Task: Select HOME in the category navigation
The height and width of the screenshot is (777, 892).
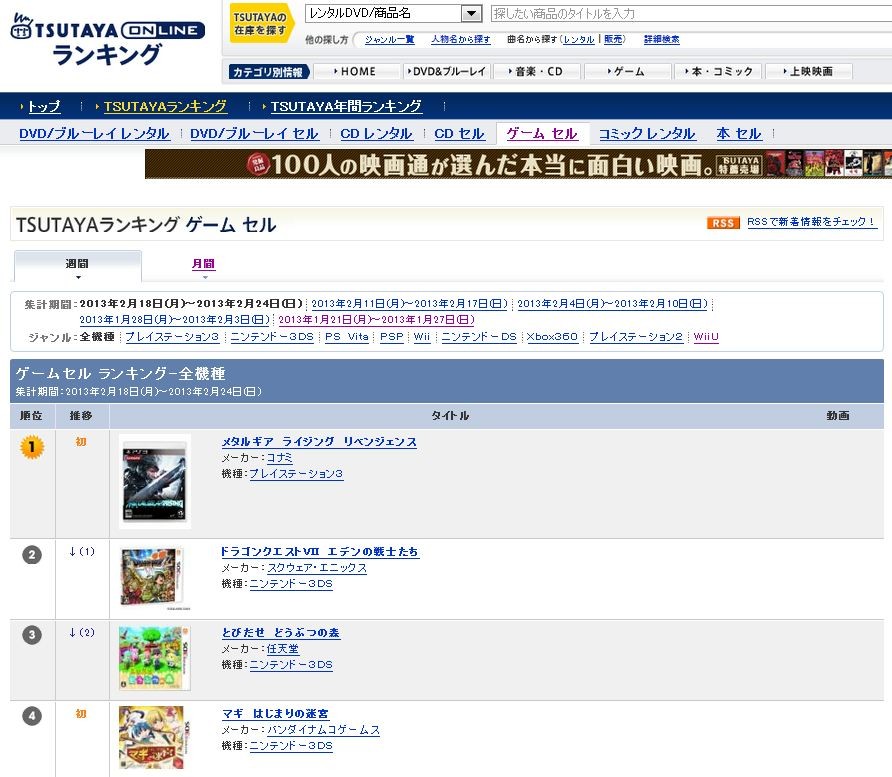Action: [x=355, y=71]
